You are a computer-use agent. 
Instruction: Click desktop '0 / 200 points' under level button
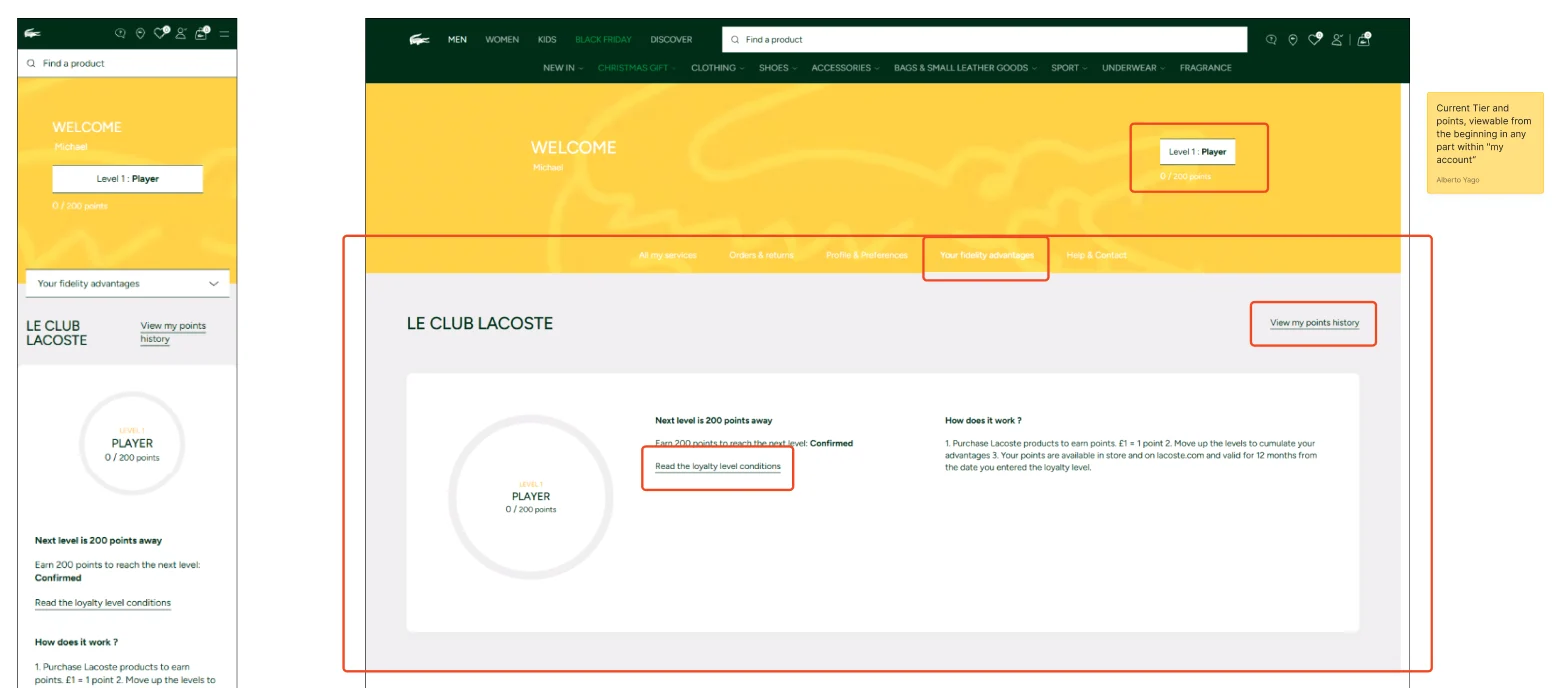pos(1185,176)
